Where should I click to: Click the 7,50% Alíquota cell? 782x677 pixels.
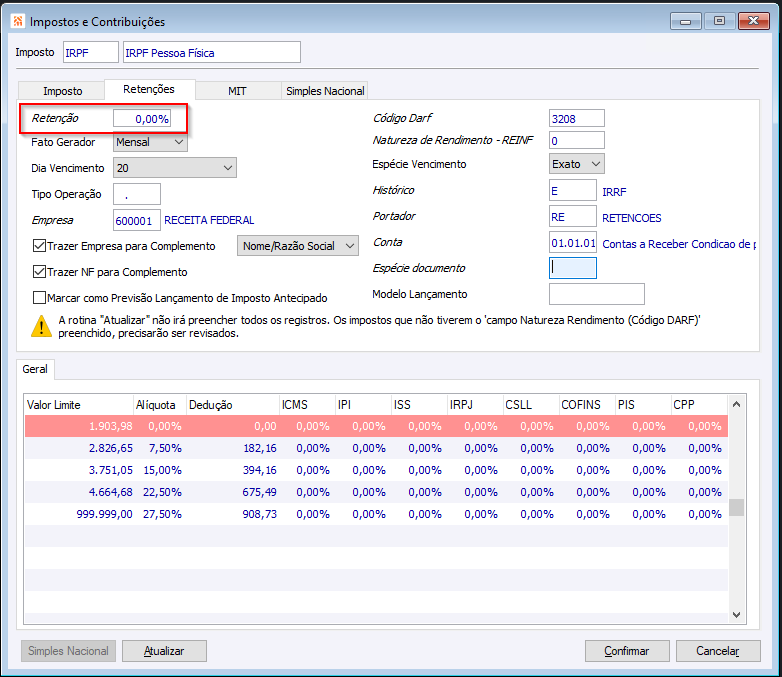coord(160,448)
